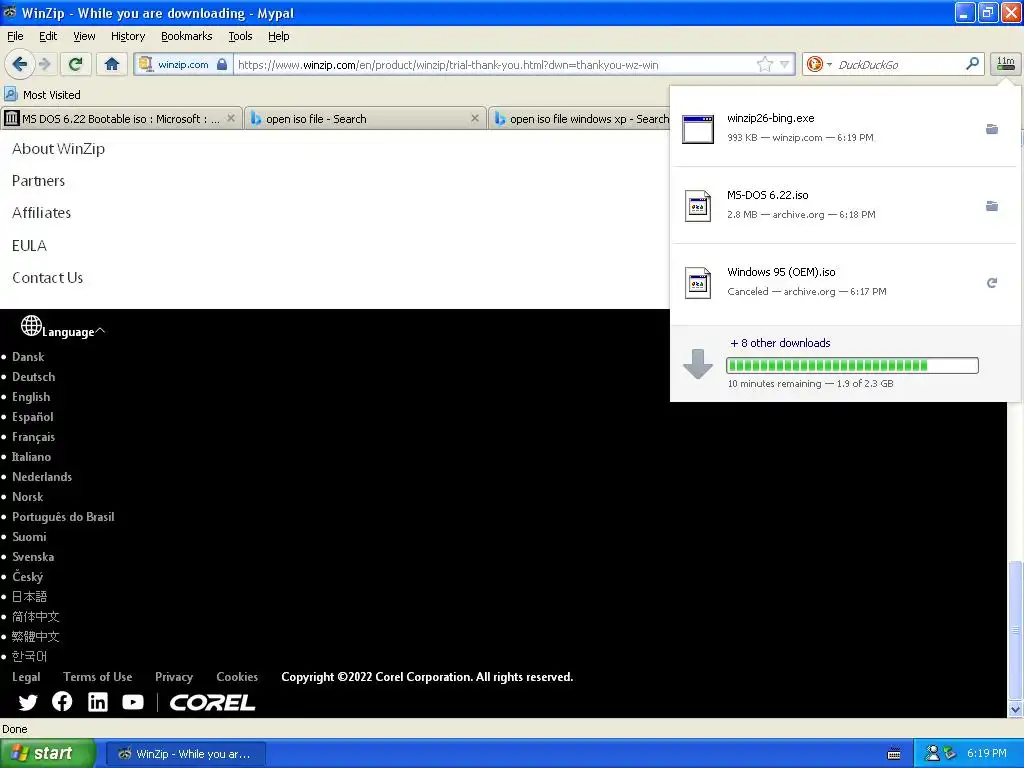Open the File menu
The image size is (1024, 768).
pyautogui.click(x=15, y=36)
